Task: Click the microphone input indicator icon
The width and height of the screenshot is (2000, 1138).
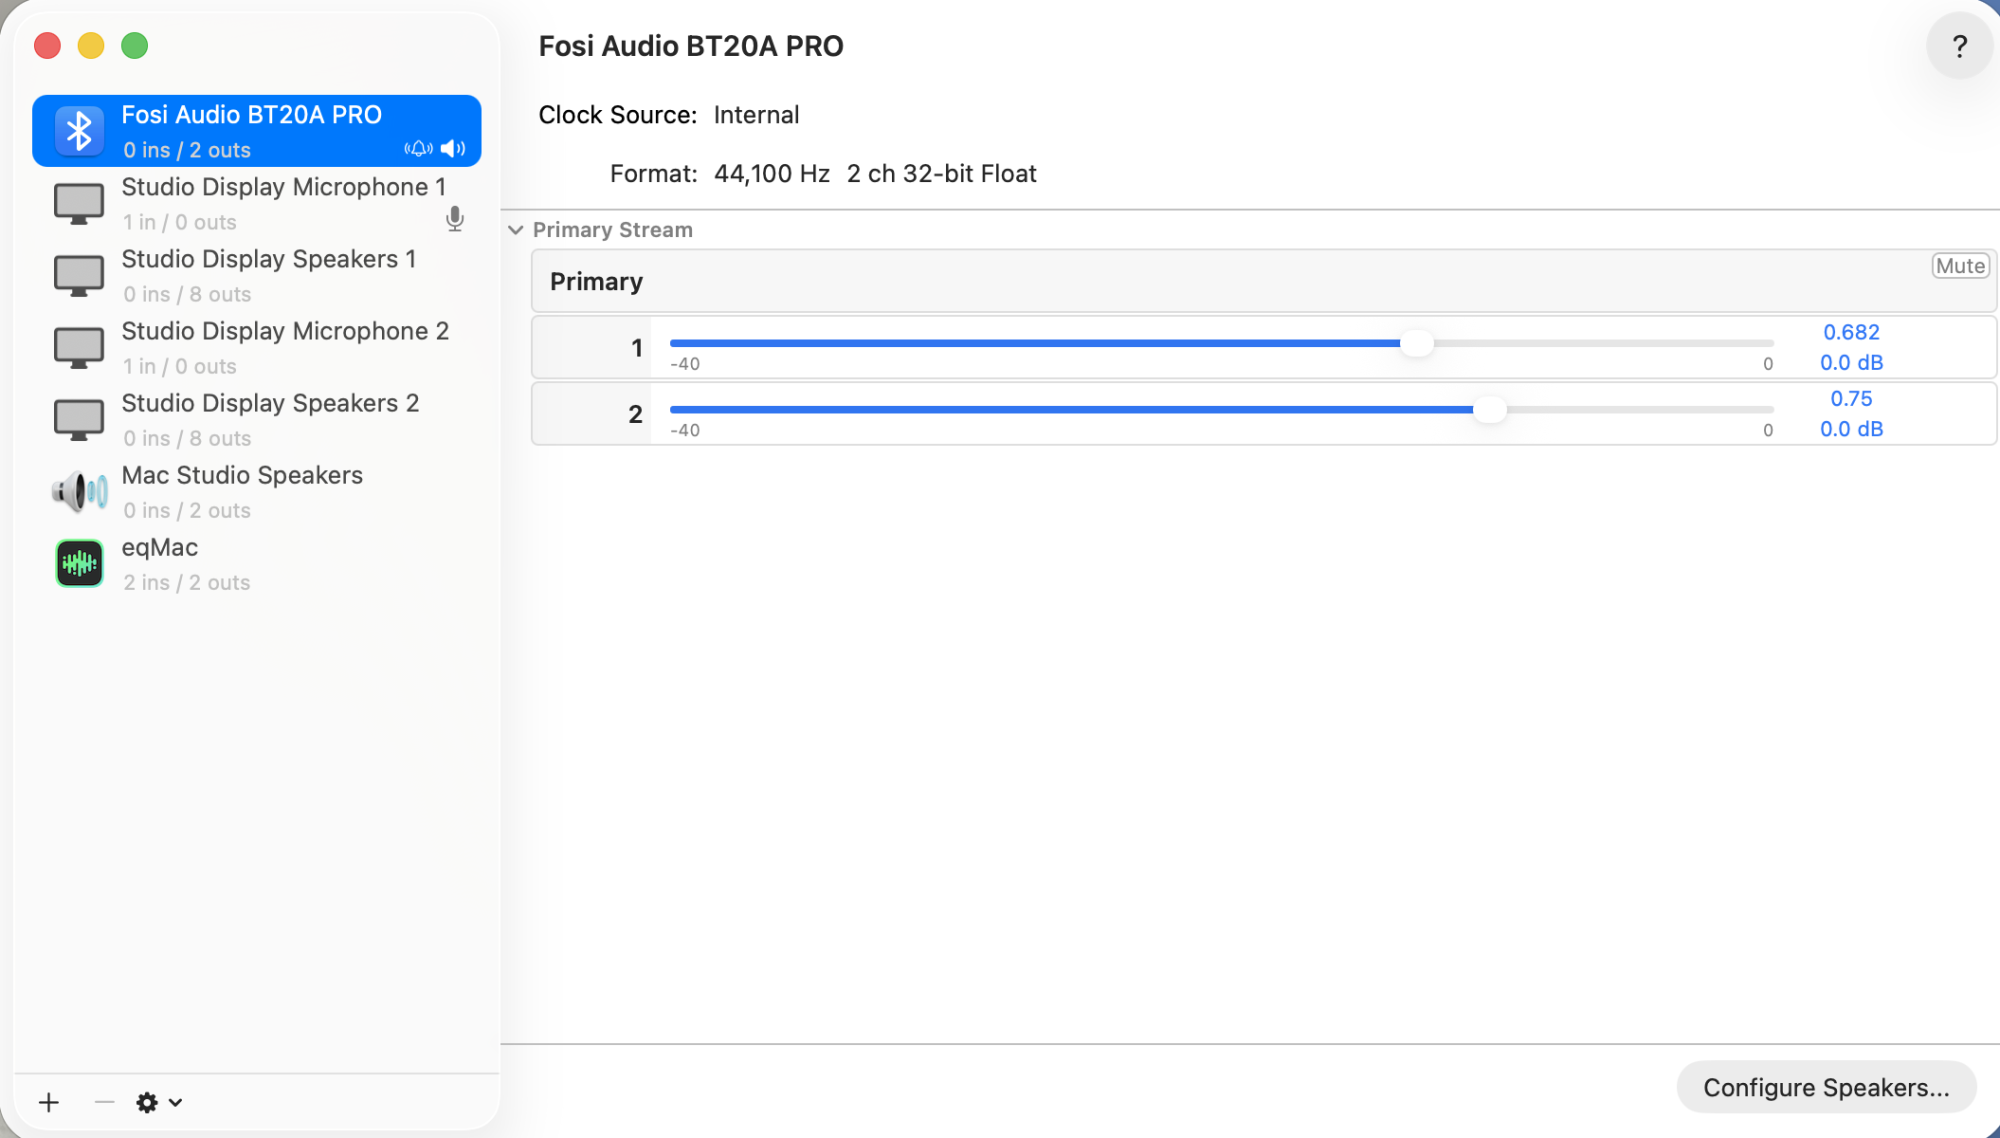Action: (455, 219)
